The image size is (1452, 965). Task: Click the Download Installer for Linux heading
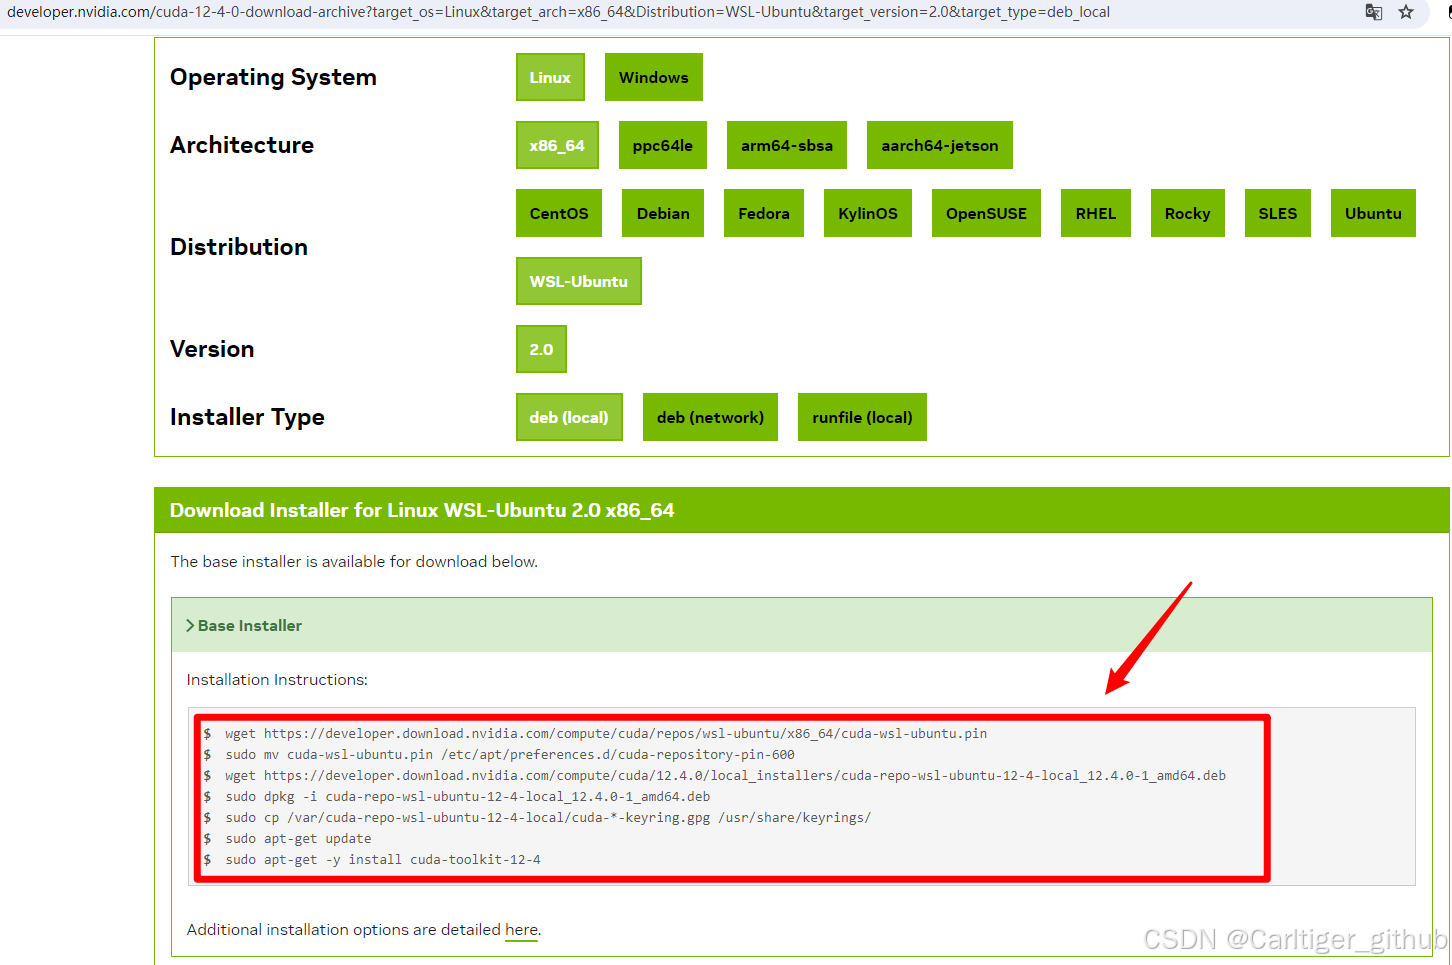[x=422, y=510]
